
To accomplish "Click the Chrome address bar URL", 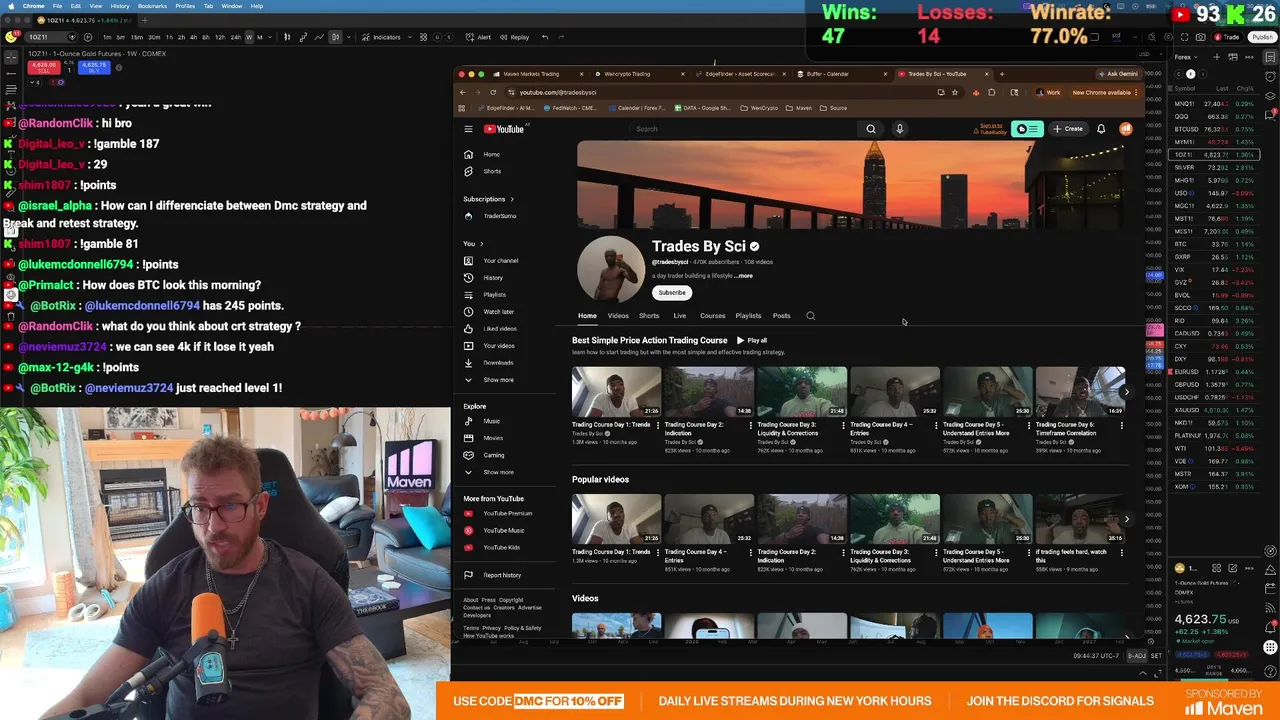I will [557, 92].
